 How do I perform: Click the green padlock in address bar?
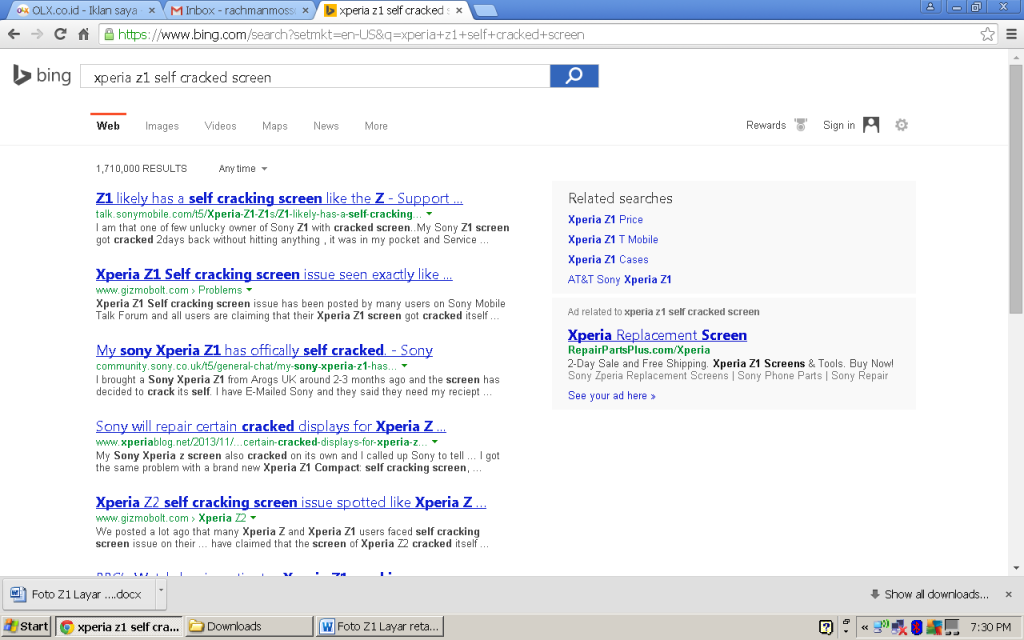[x=109, y=34]
